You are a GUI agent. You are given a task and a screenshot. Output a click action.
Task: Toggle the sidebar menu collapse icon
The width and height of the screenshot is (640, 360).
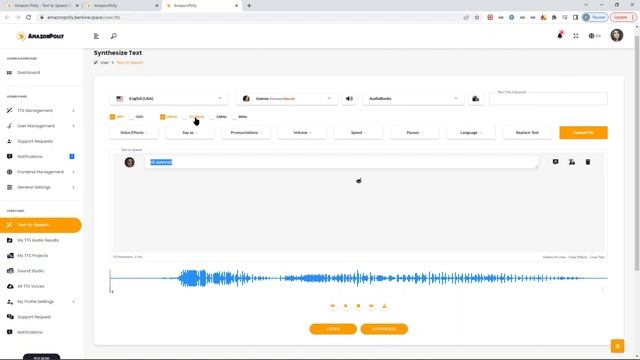coord(96,36)
